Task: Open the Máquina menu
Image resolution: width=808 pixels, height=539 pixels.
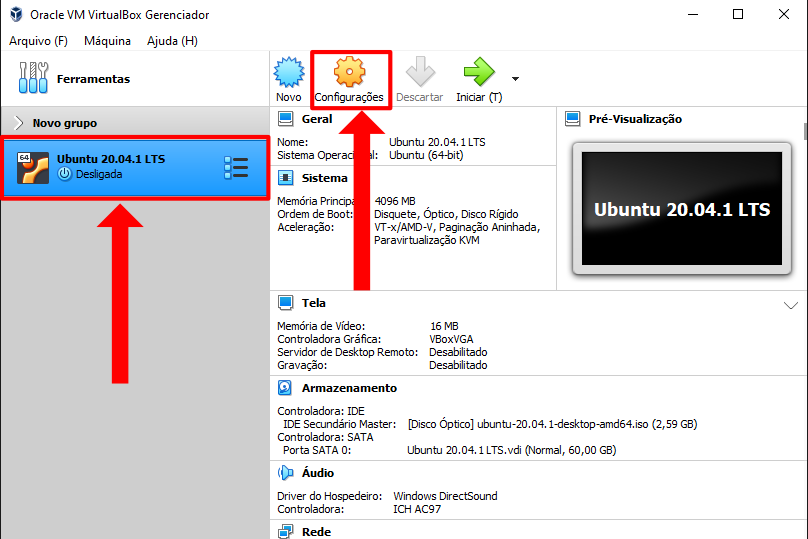Action: pyautogui.click(x=107, y=41)
